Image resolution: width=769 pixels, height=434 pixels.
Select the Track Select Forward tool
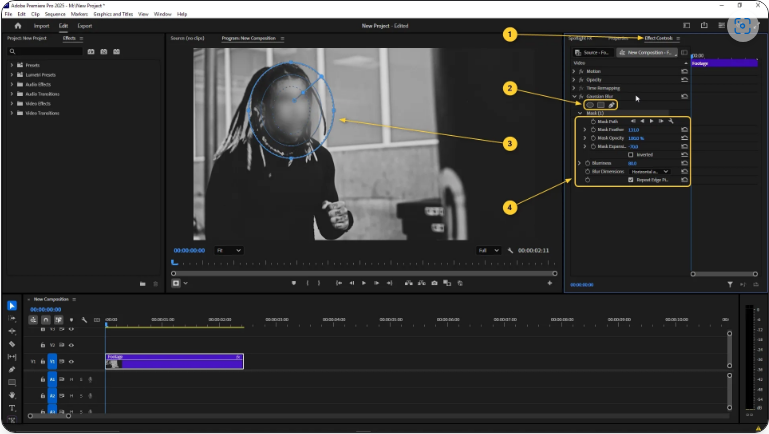12,318
